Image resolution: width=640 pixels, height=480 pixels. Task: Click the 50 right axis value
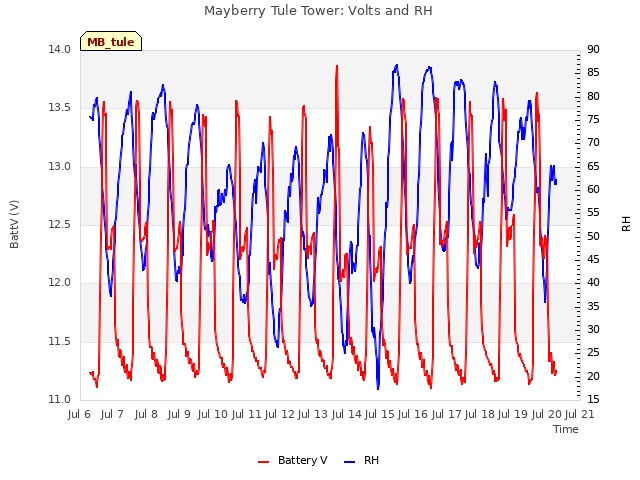pos(593,236)
